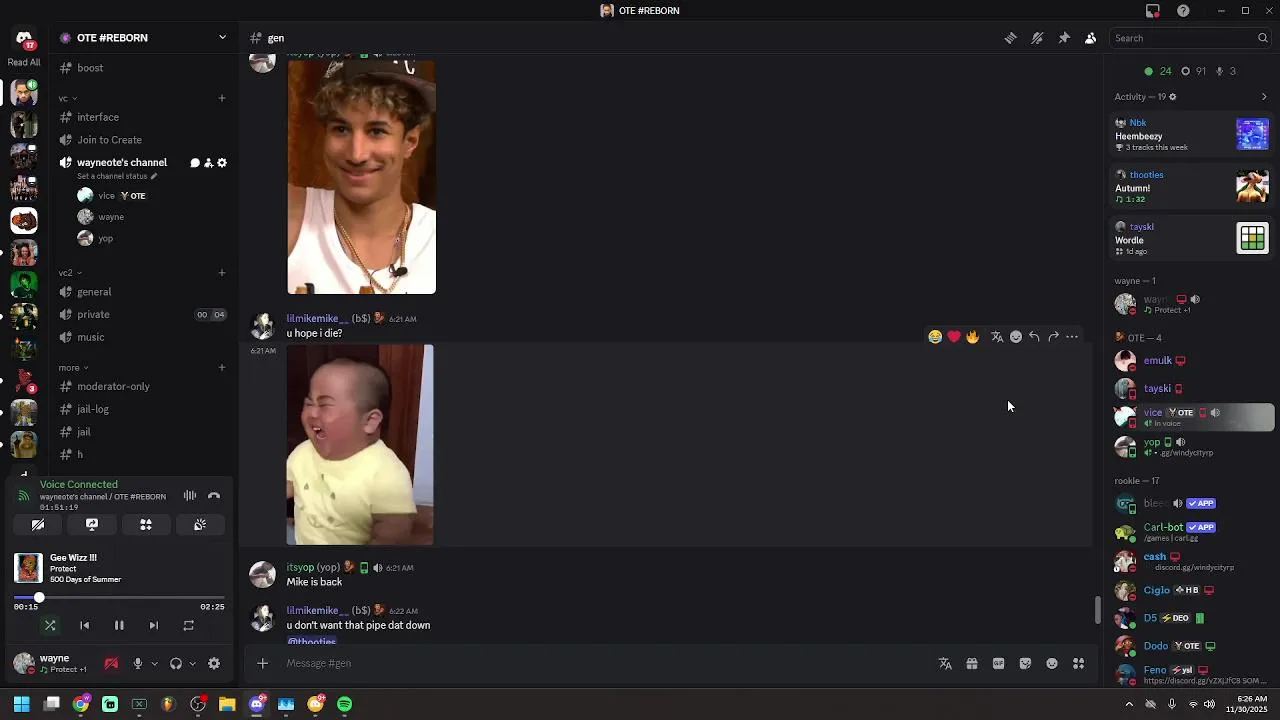Toggle the member list icon
The image size is (1280, 720).
pyautogui.click(x=1090, y=38)
